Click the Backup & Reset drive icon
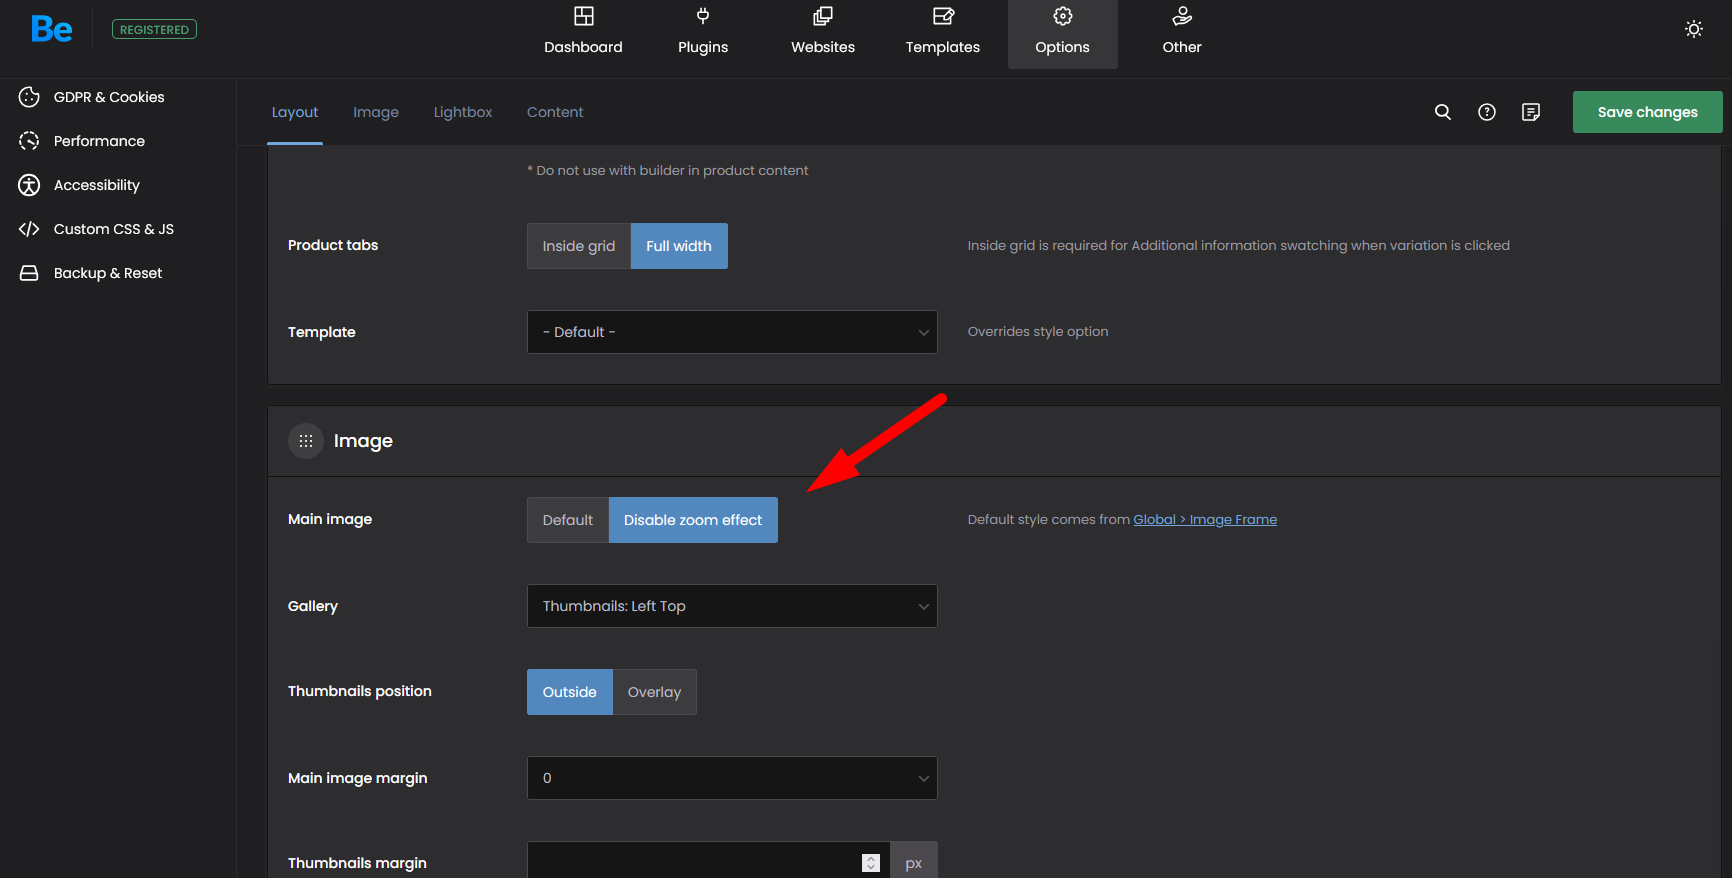 29,273
